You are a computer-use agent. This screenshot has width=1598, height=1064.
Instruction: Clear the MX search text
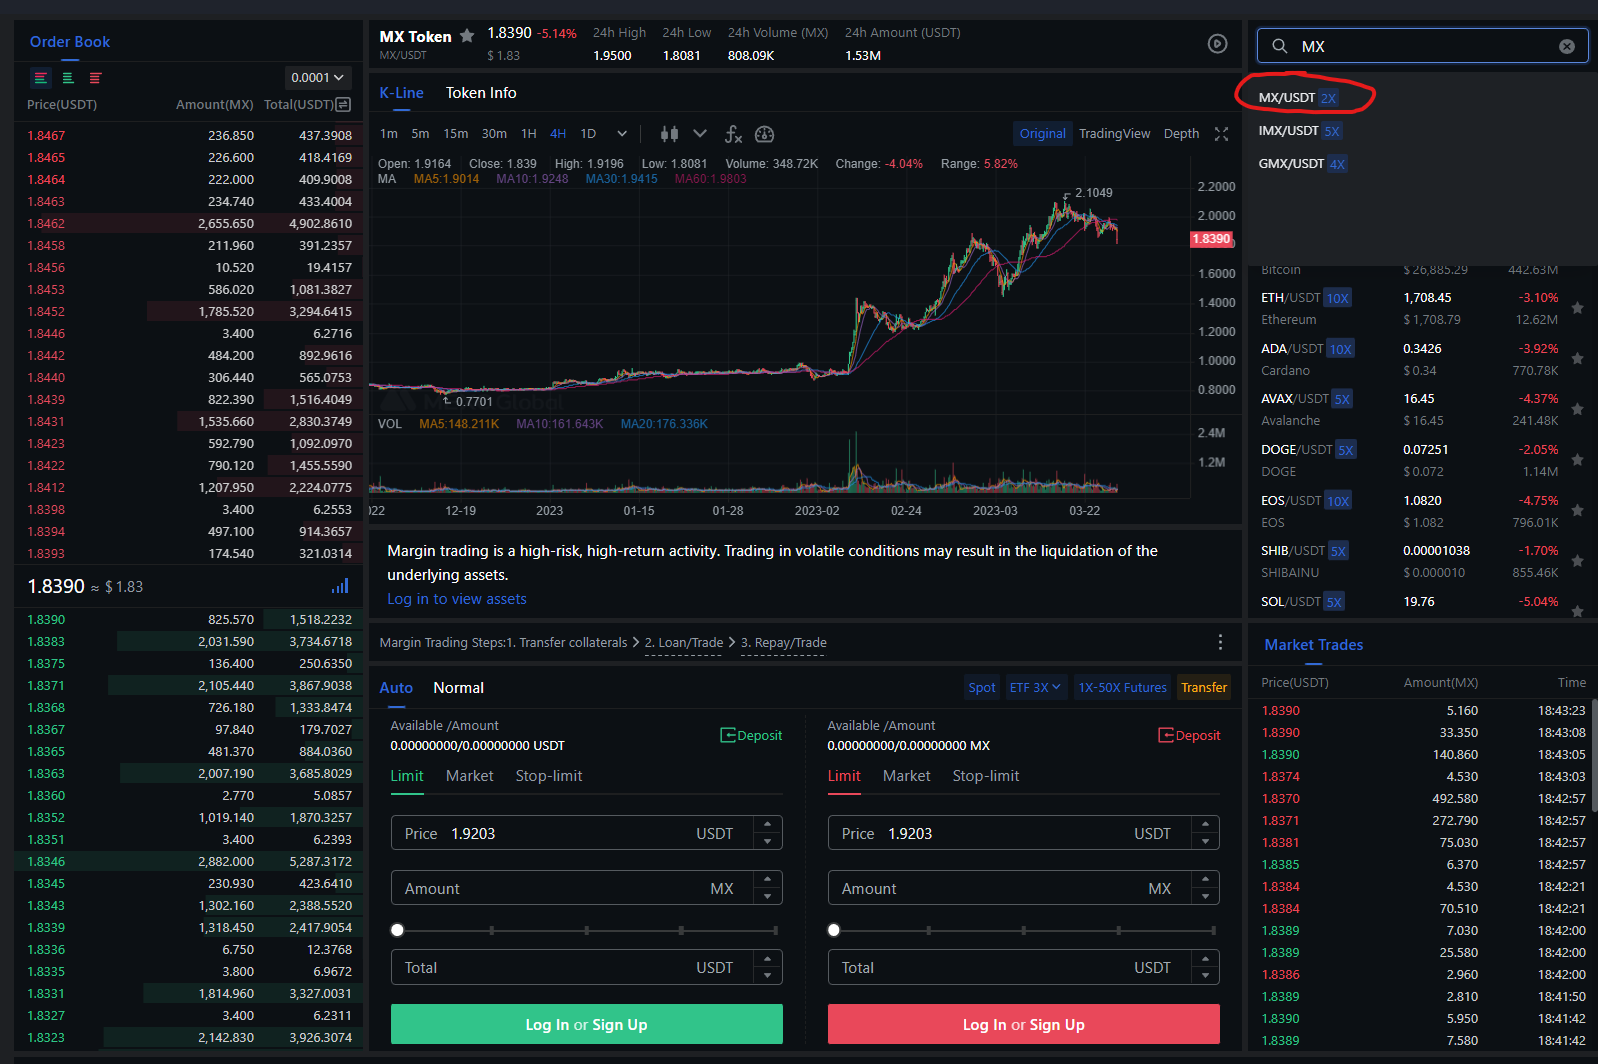(1567, 46)
